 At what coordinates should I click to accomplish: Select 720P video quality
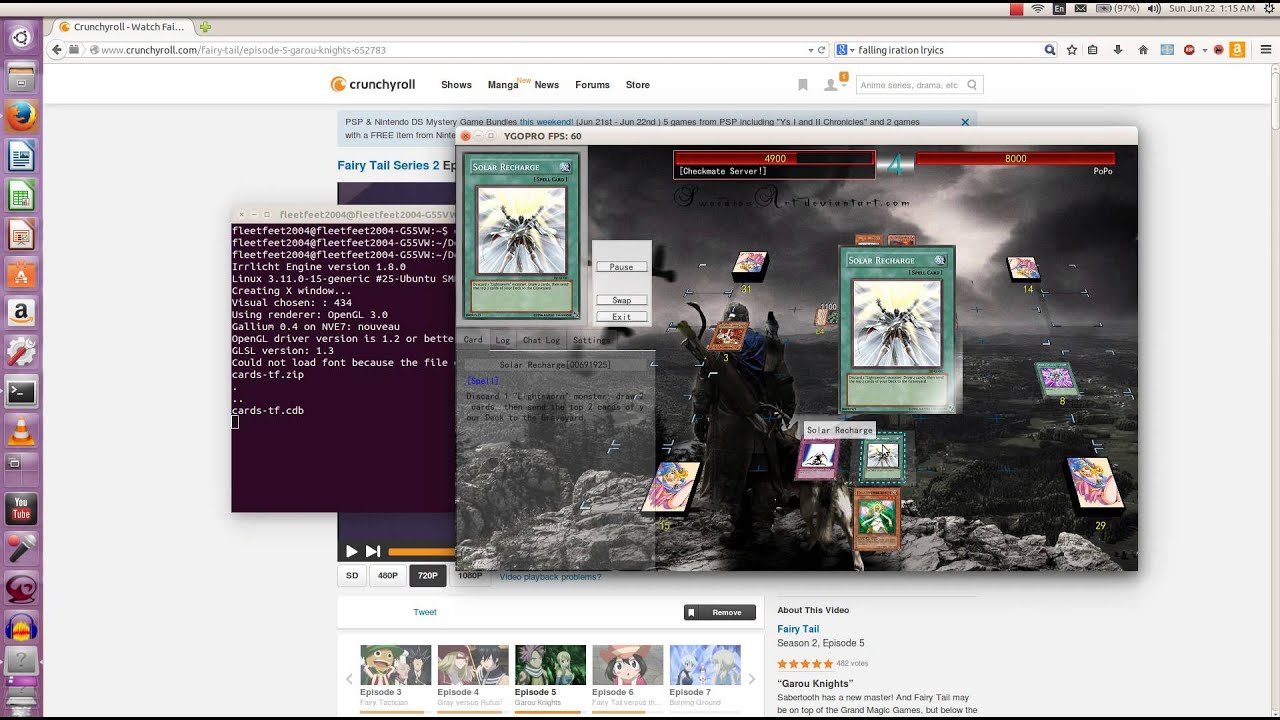pos(428,576)
